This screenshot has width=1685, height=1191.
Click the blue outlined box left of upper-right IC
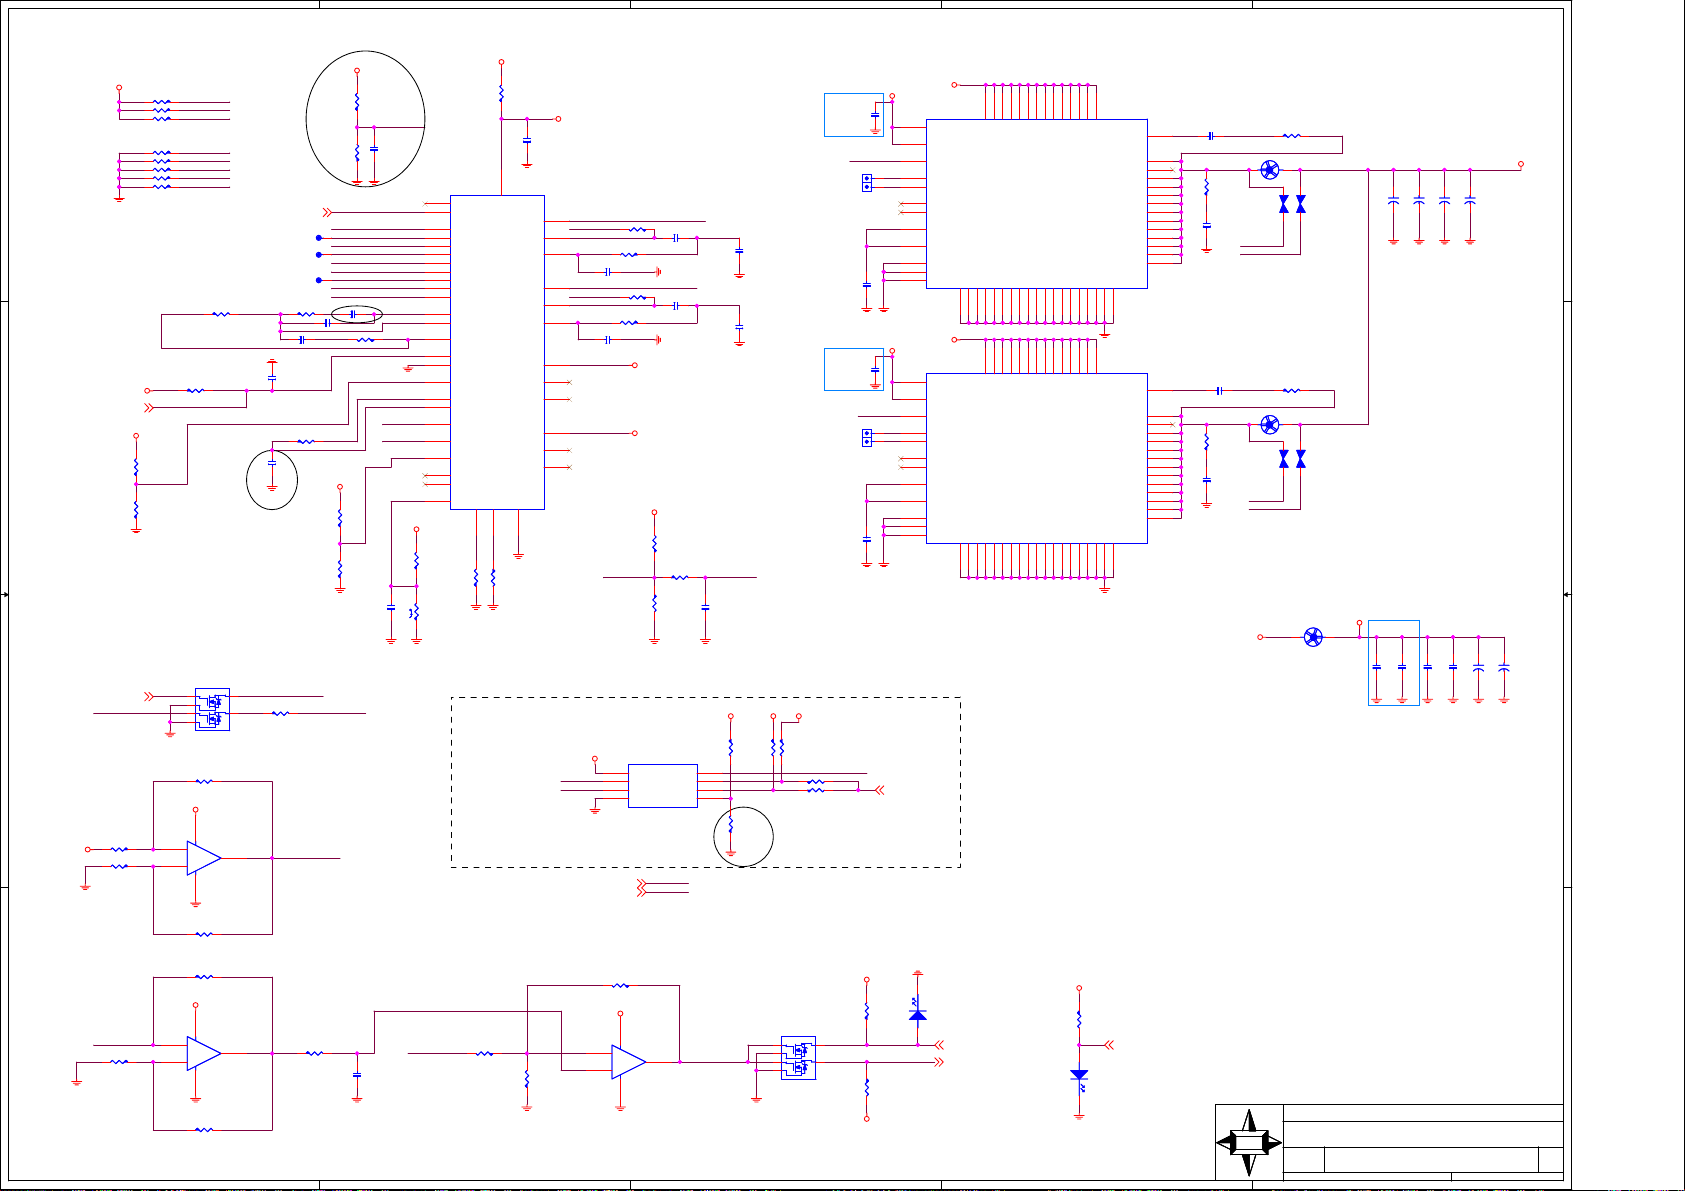854,115
